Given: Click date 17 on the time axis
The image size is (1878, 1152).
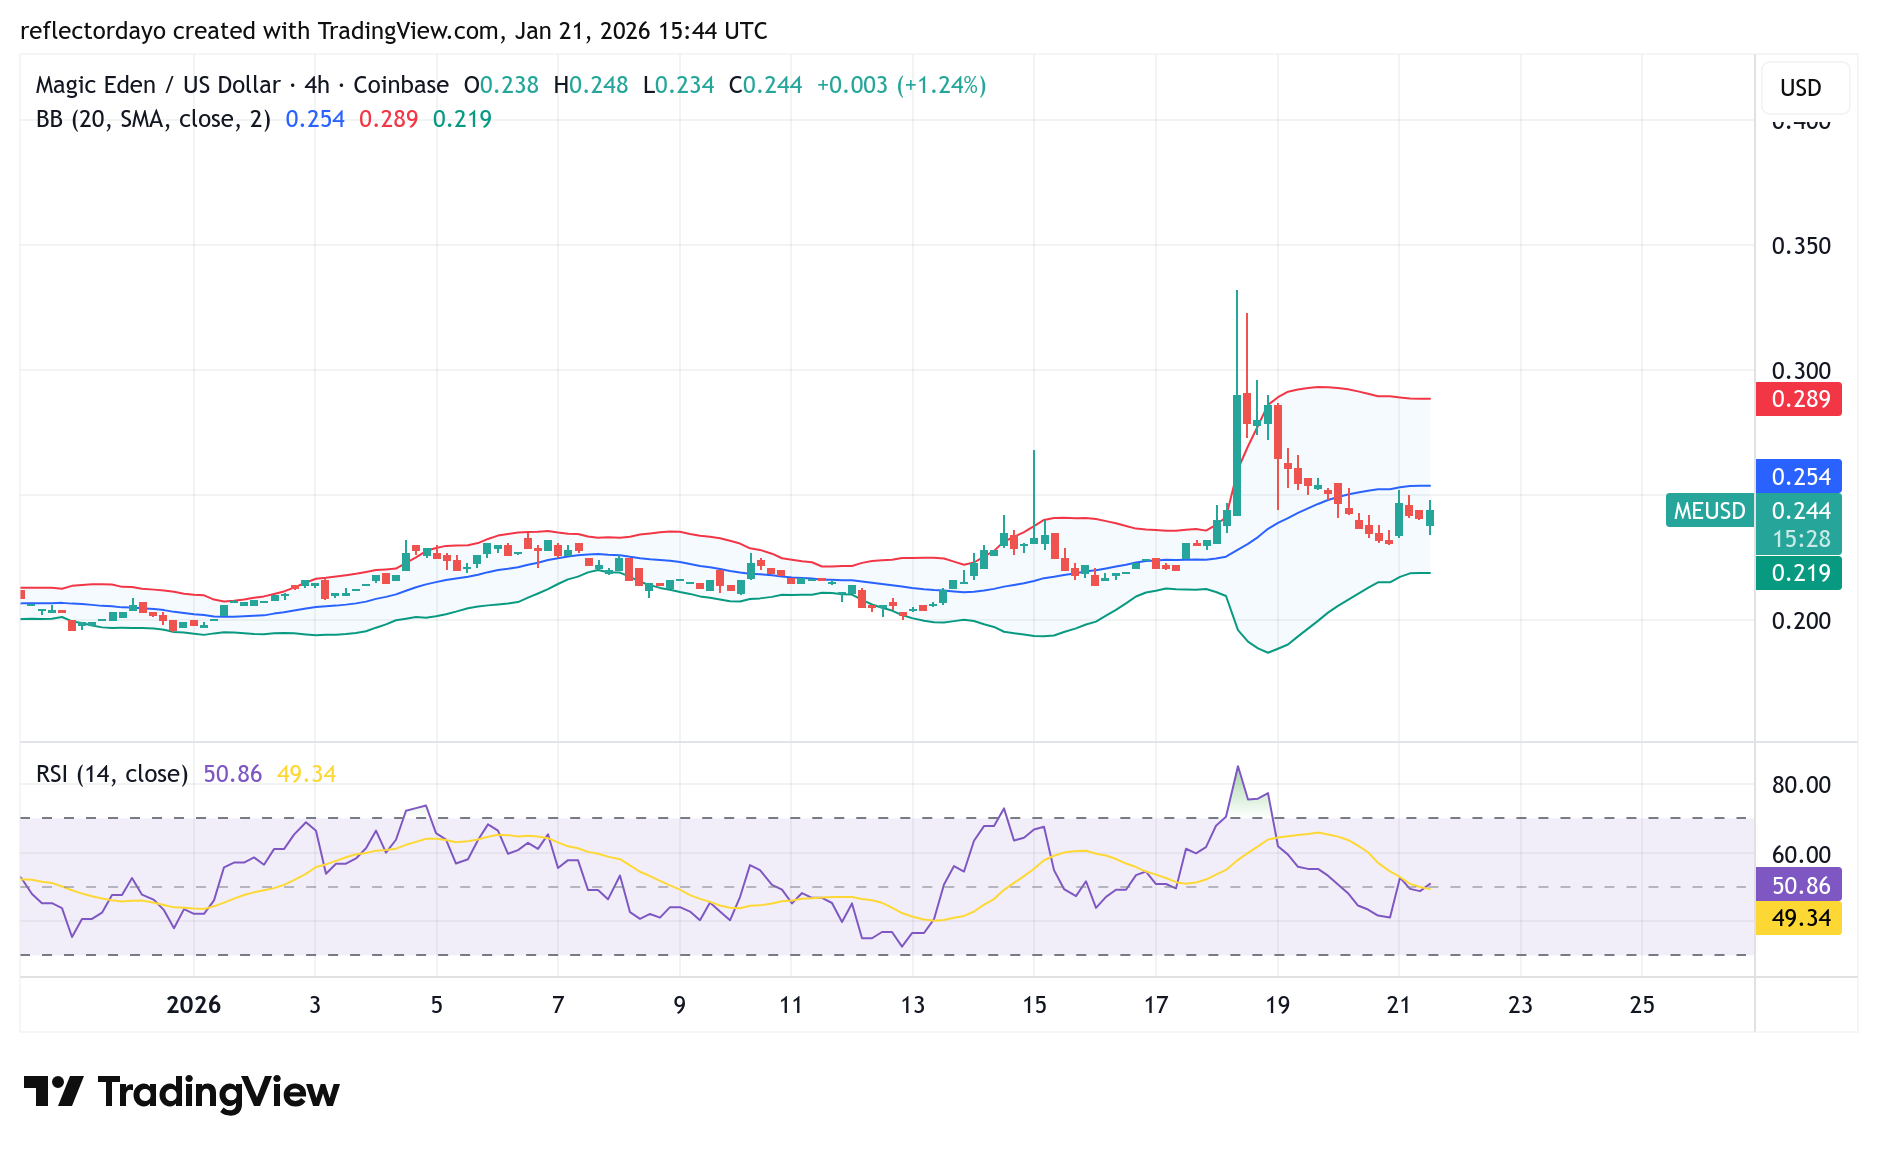Looking at the screenshot, I should (x=1156, y=1005).
